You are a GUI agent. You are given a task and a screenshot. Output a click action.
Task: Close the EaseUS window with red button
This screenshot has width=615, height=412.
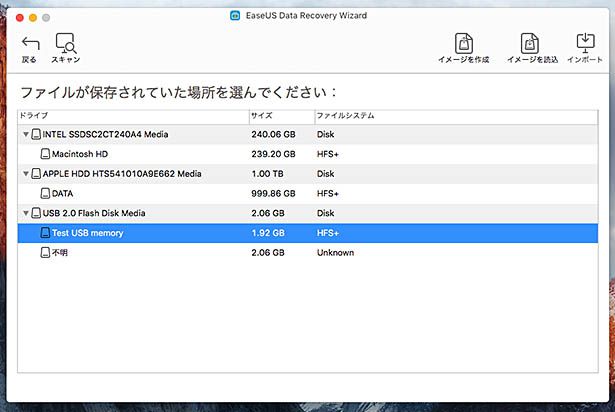(x=20, y=18)
